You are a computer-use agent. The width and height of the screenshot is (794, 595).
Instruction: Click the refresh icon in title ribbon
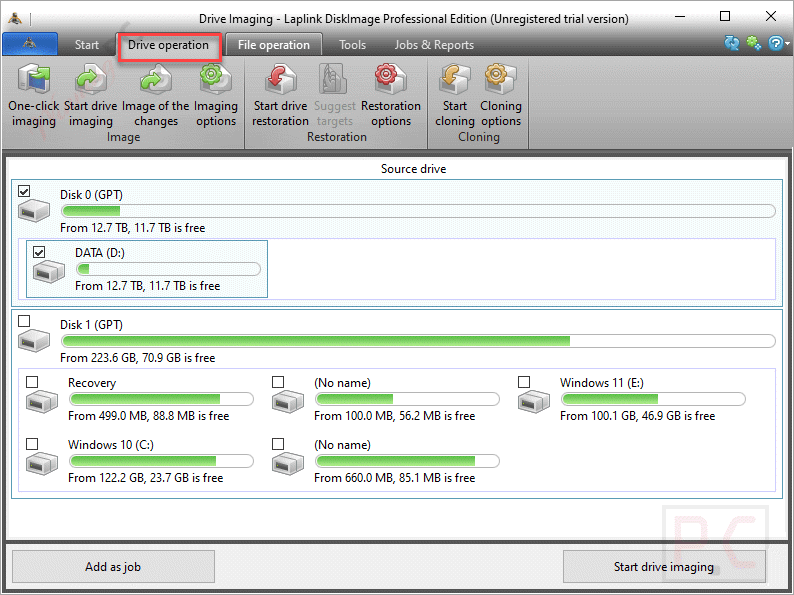coord(731,43)
